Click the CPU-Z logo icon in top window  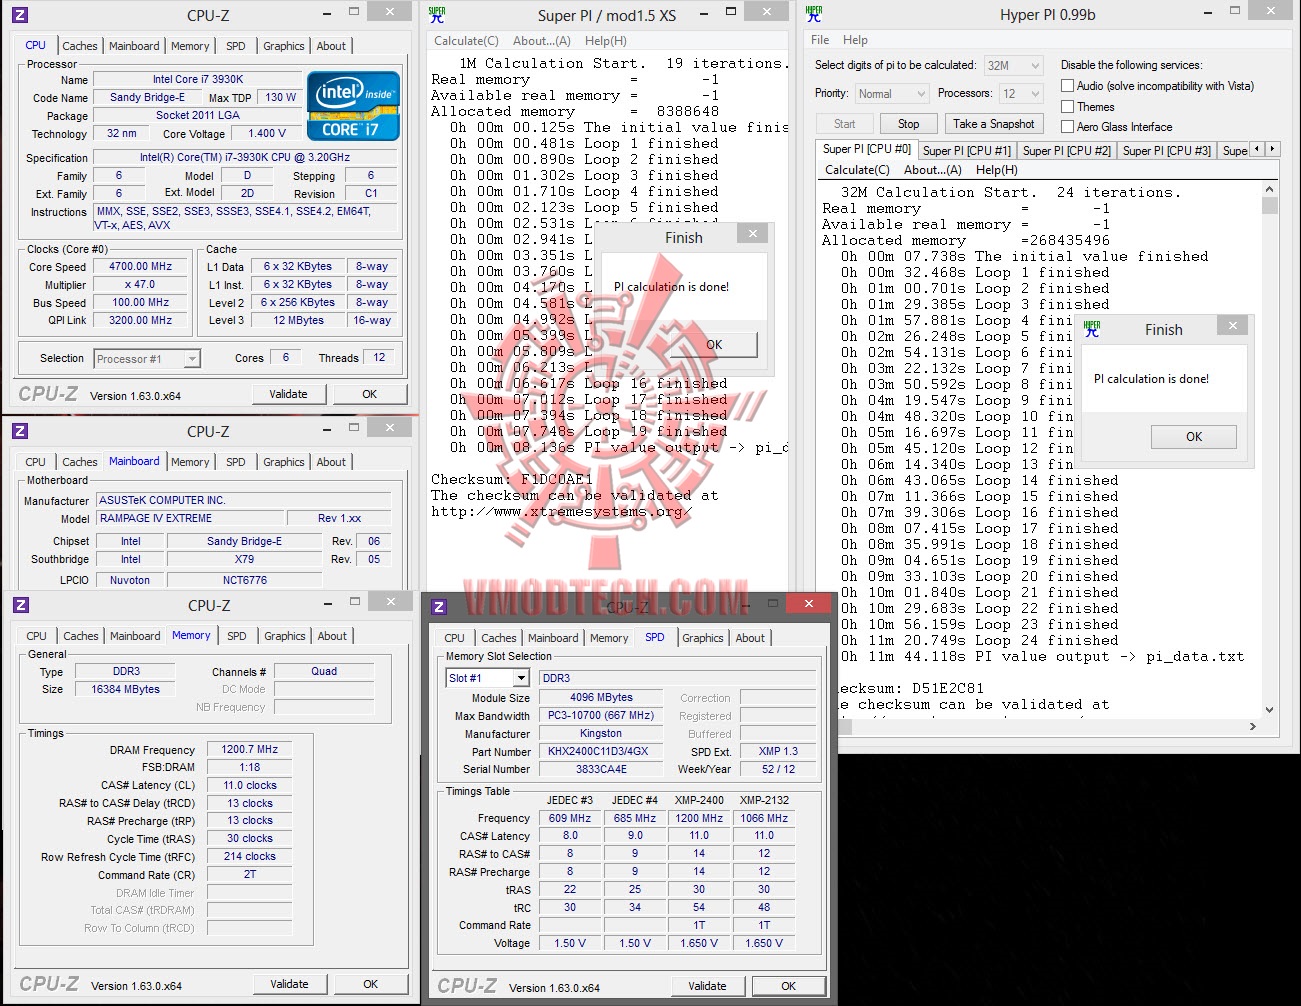point(20,15)
